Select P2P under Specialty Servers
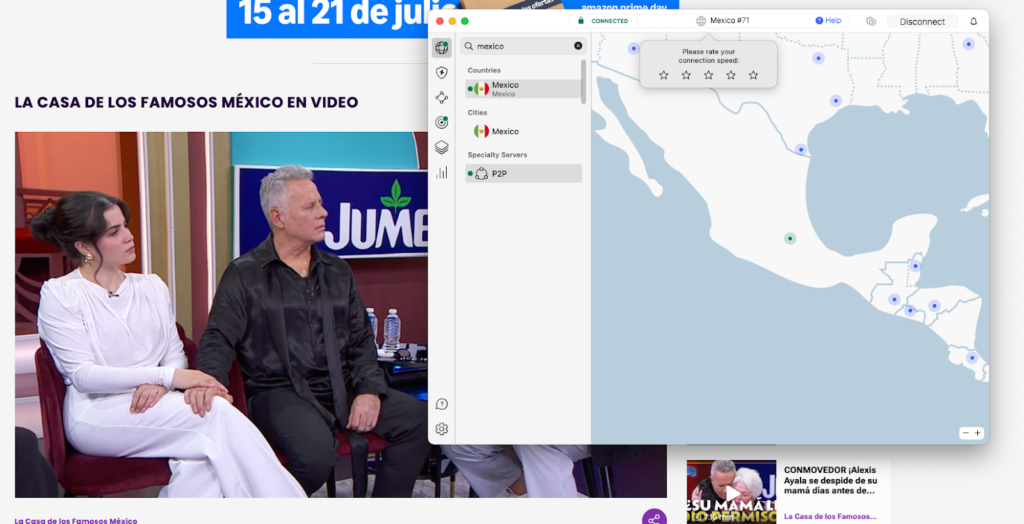 [523, 173]
